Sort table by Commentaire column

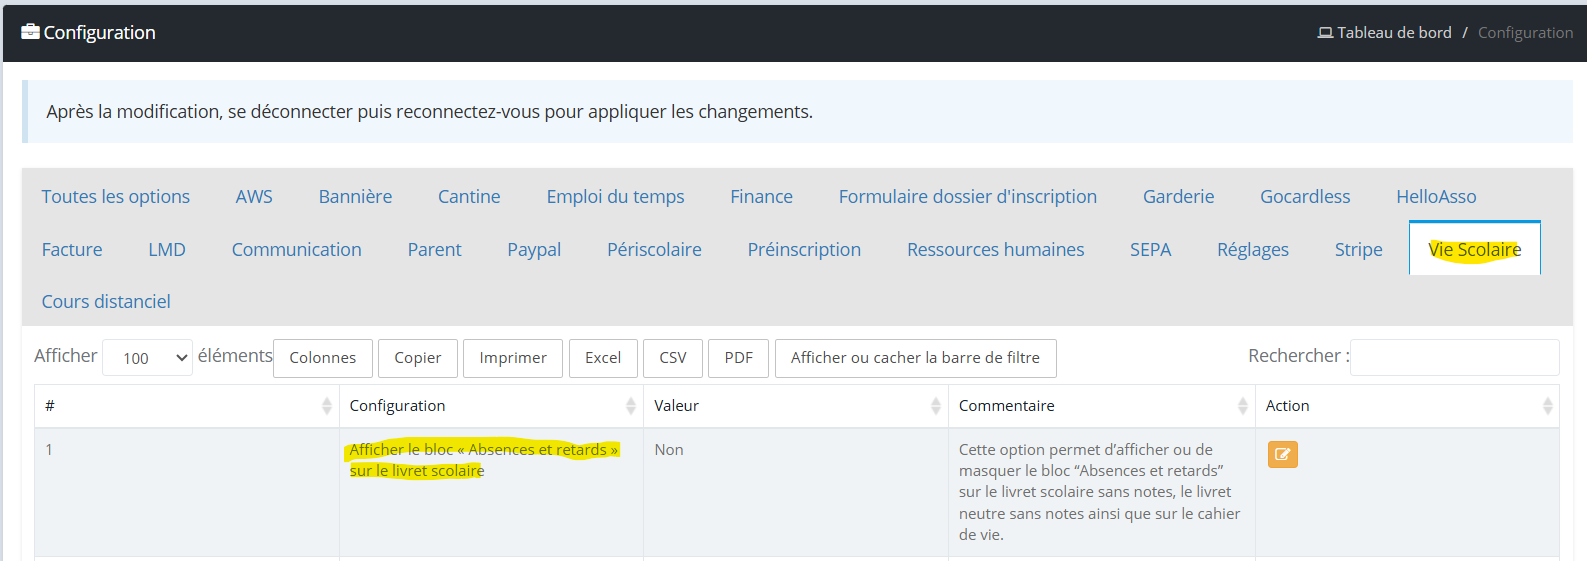pyautogui.click(x=1242, y=406)
